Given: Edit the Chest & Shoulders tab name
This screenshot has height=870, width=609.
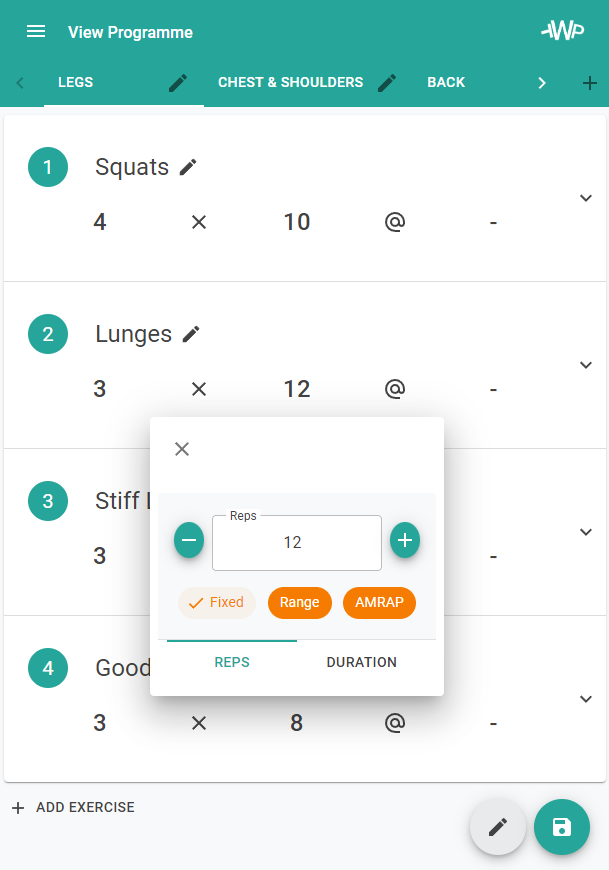Looking at the screenshot, I should click(387, 83).
